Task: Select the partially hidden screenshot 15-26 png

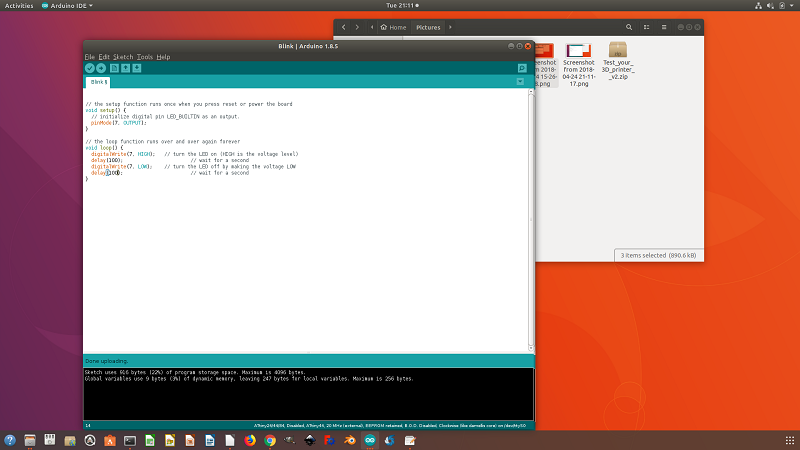Action: click(545, 65)
